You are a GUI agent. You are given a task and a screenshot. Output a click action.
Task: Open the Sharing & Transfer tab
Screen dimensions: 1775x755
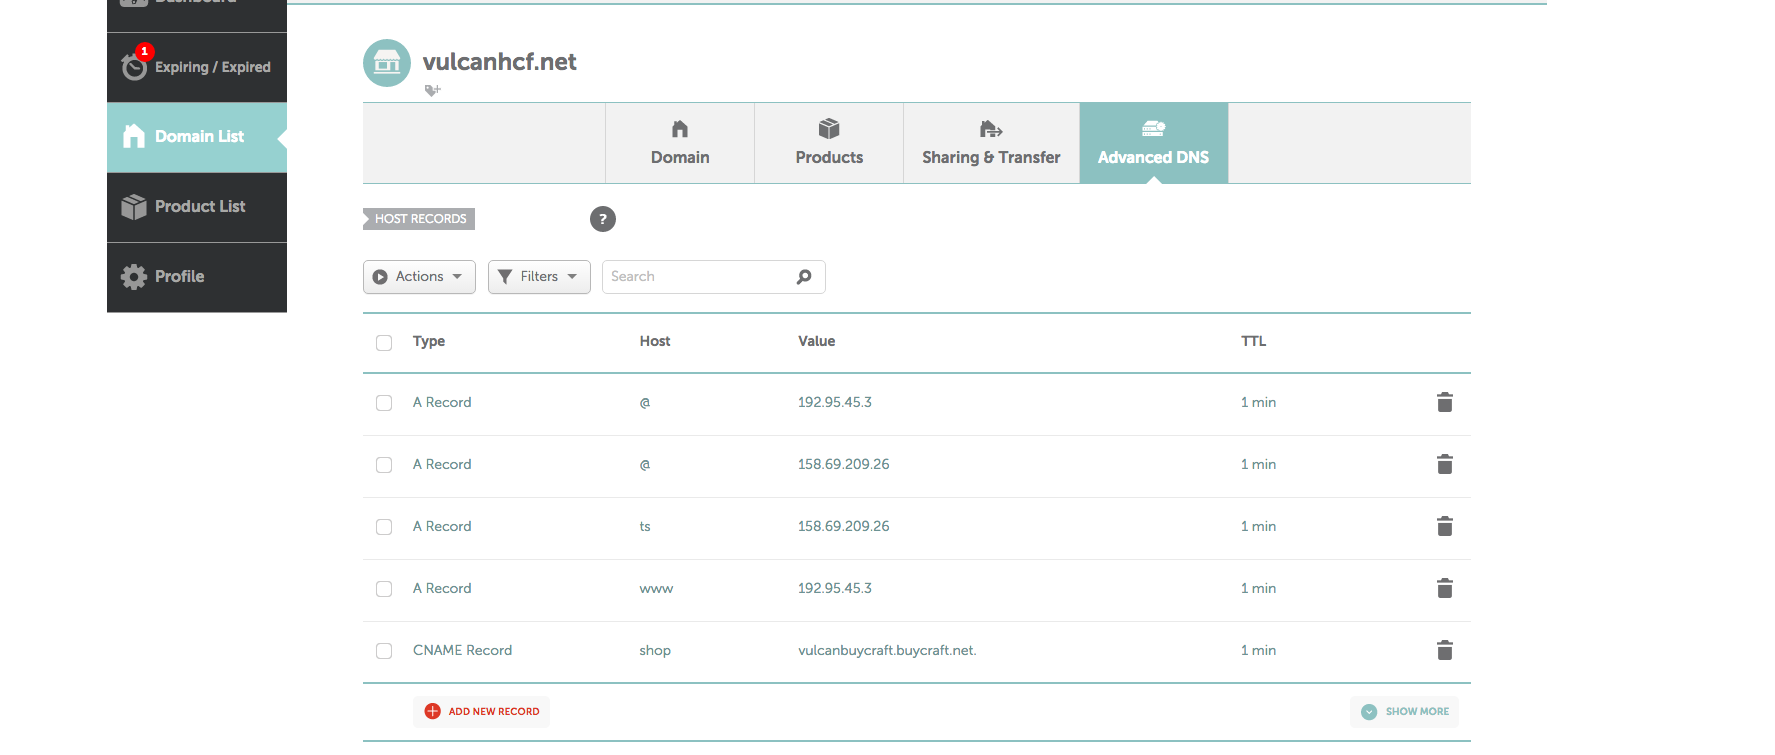(991, 143)
